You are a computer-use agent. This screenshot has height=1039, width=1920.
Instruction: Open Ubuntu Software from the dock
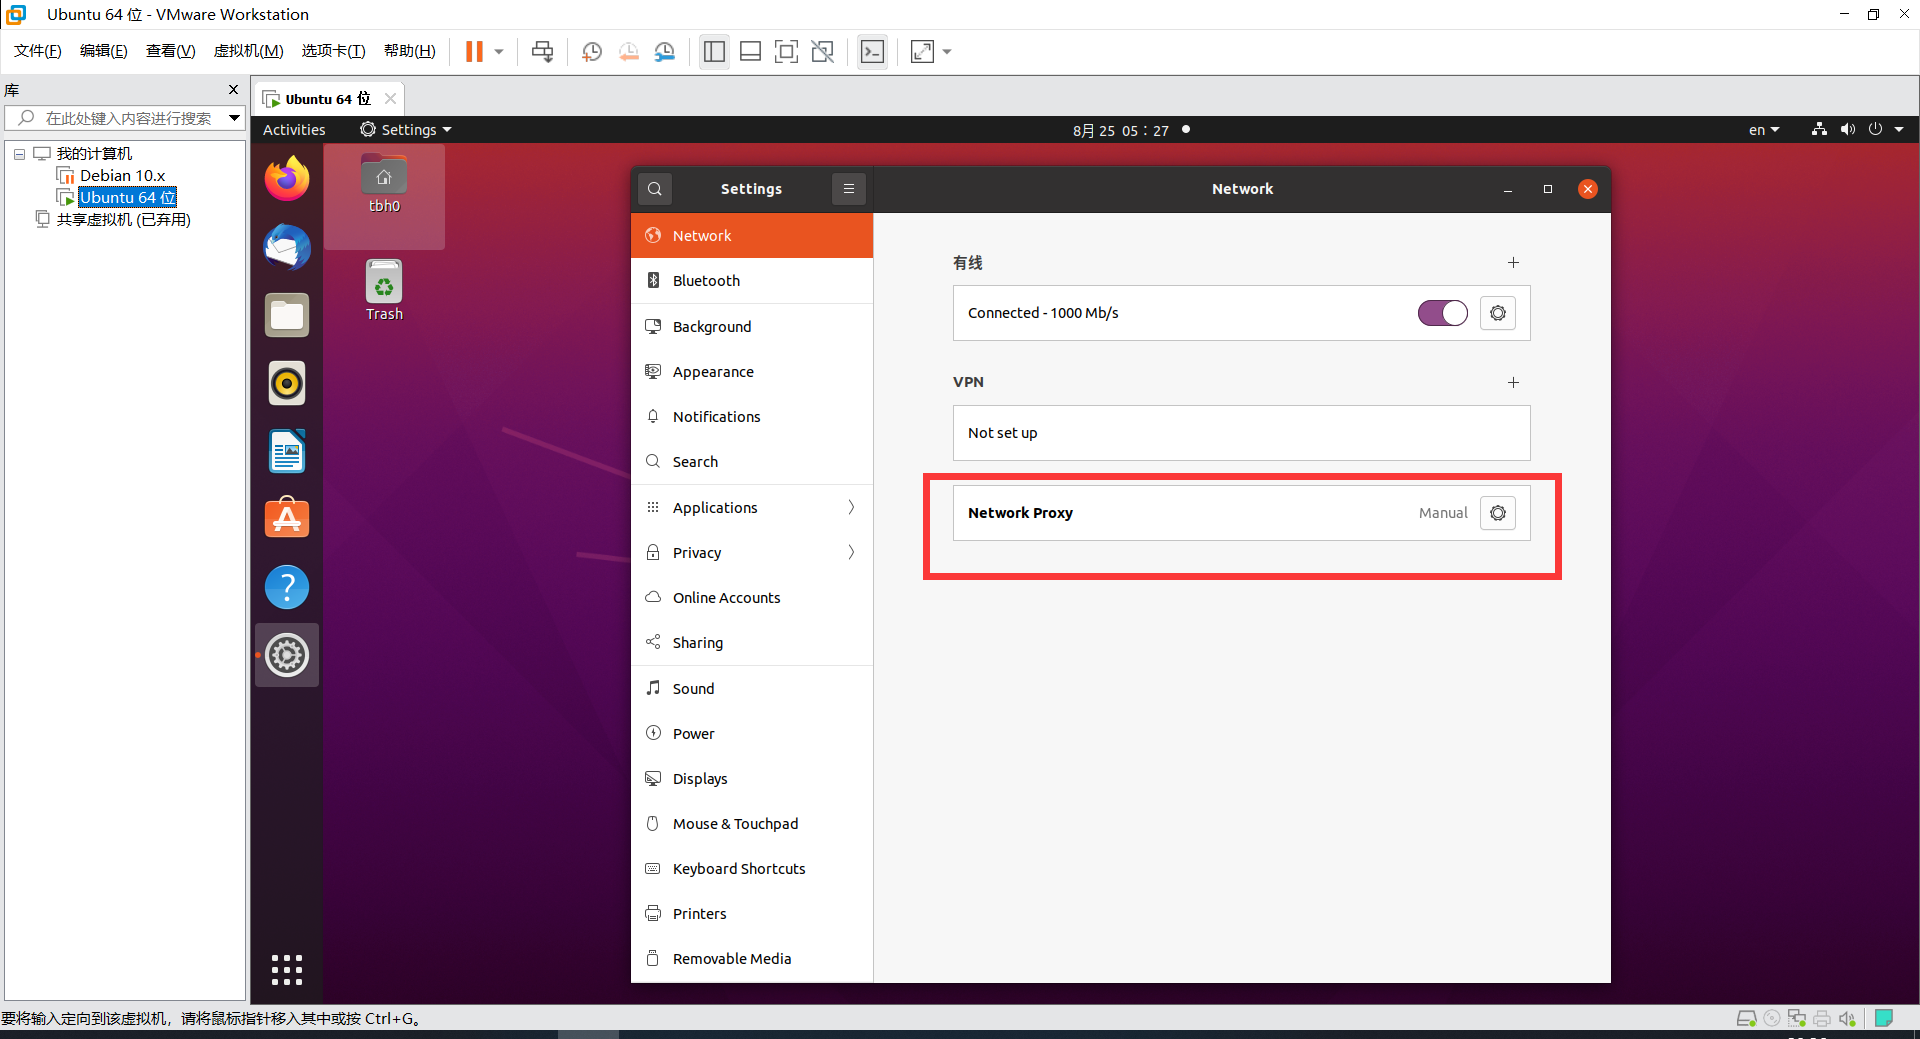tap(287, 519)
